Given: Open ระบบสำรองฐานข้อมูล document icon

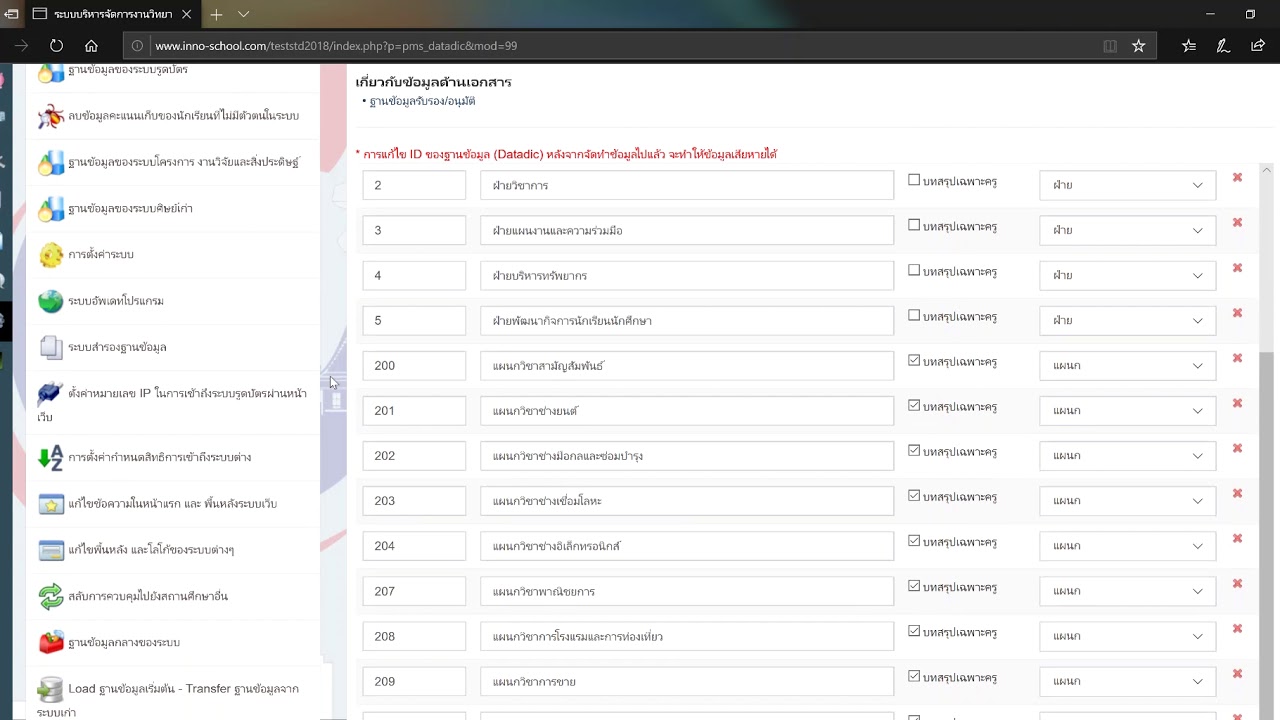Looking at the screenshot, I should click(51, 347).
